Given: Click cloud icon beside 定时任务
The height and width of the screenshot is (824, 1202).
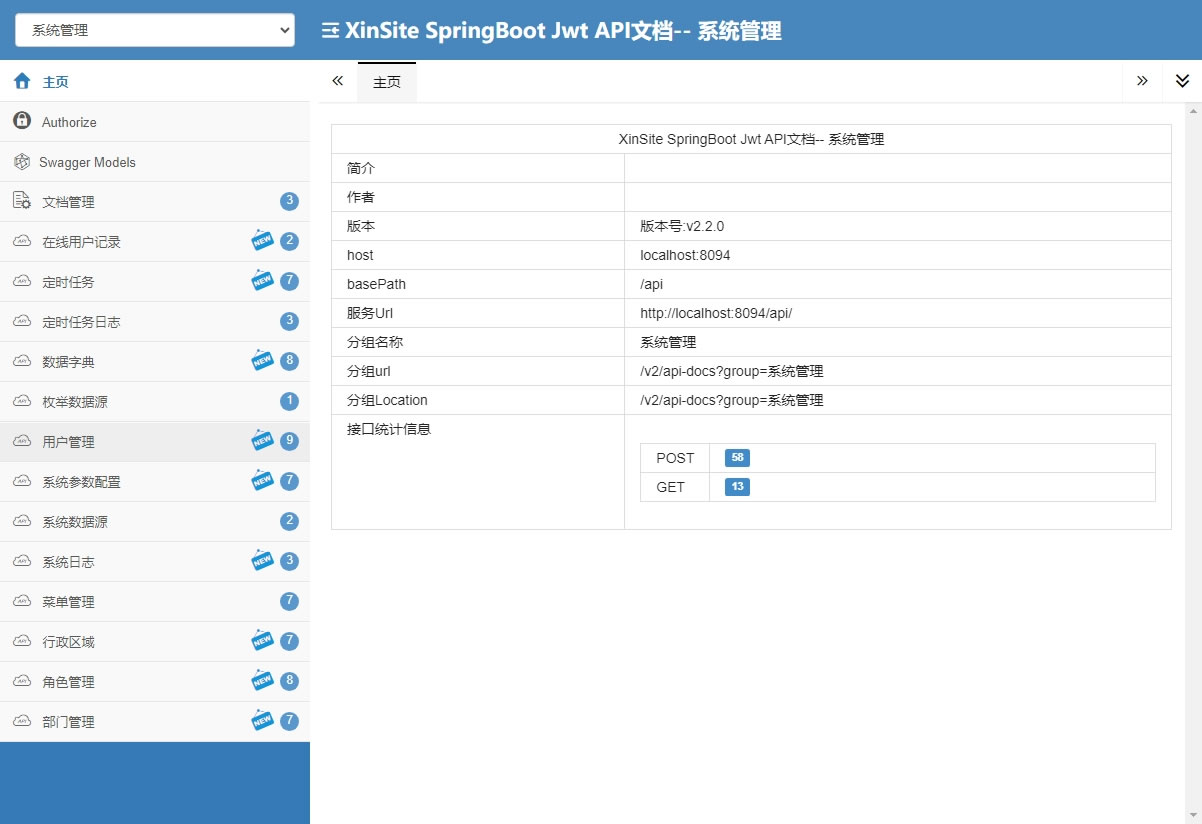Looking at the screenshot, I should (x=22, y=281).
